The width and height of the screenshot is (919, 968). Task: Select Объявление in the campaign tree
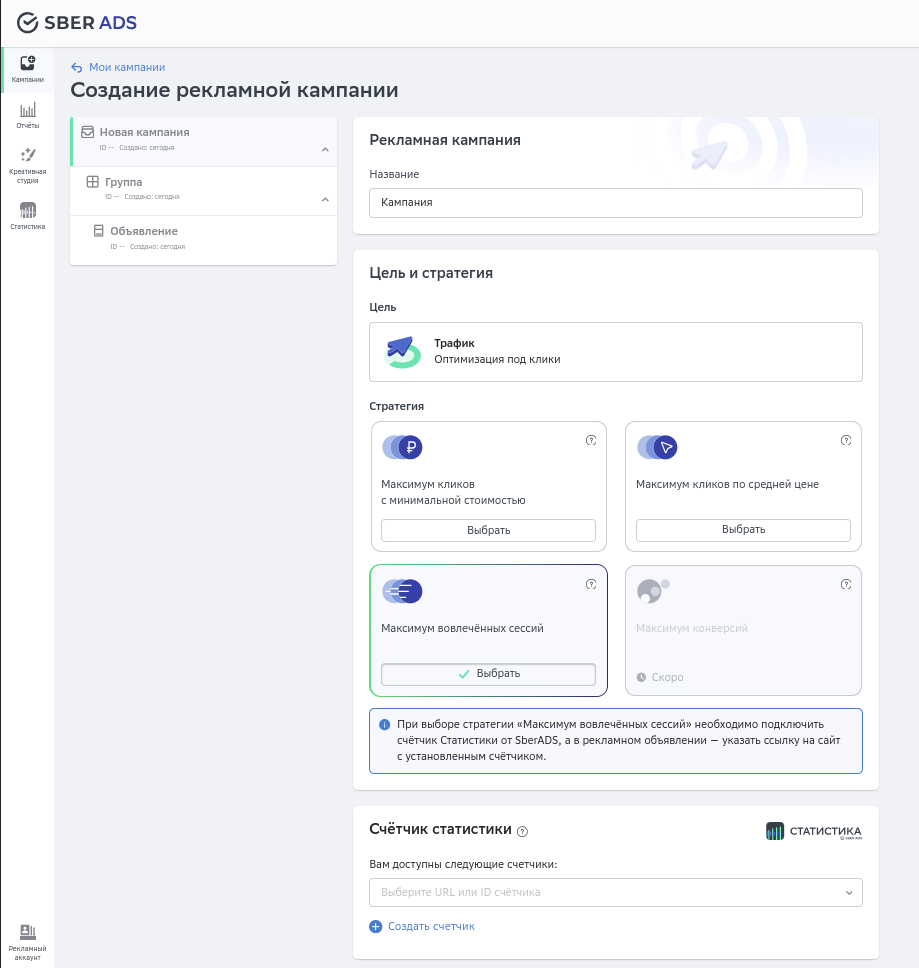coord(143,231)
